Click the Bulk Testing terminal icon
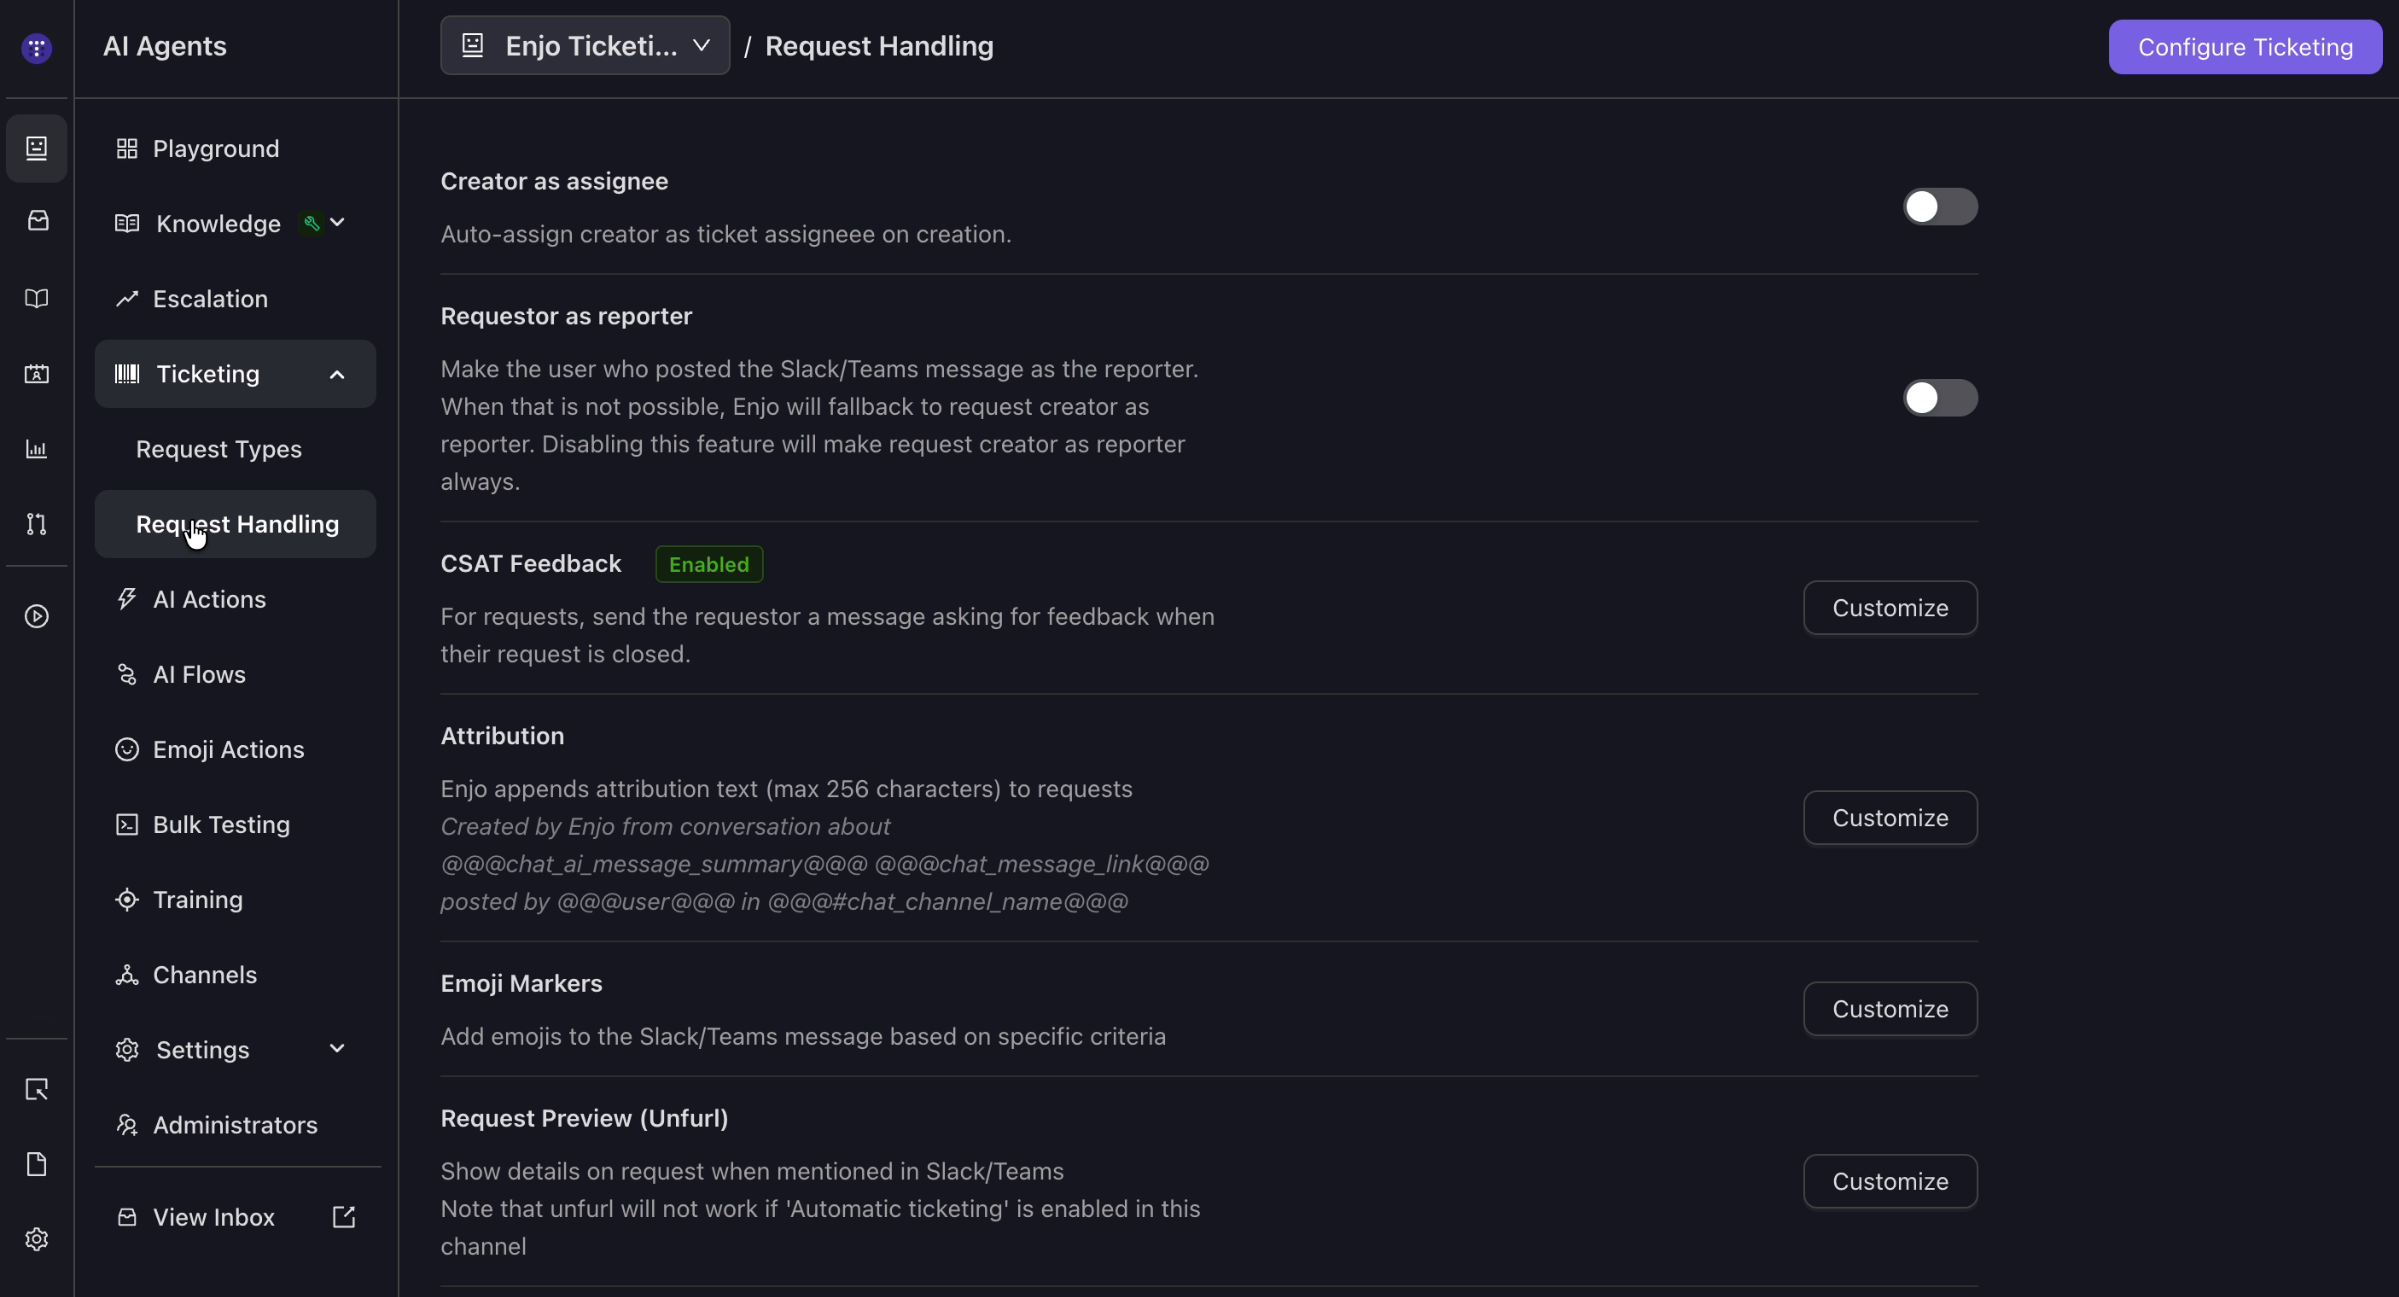The height and width of the screenshot is (1297, 2399). point(127,824)
